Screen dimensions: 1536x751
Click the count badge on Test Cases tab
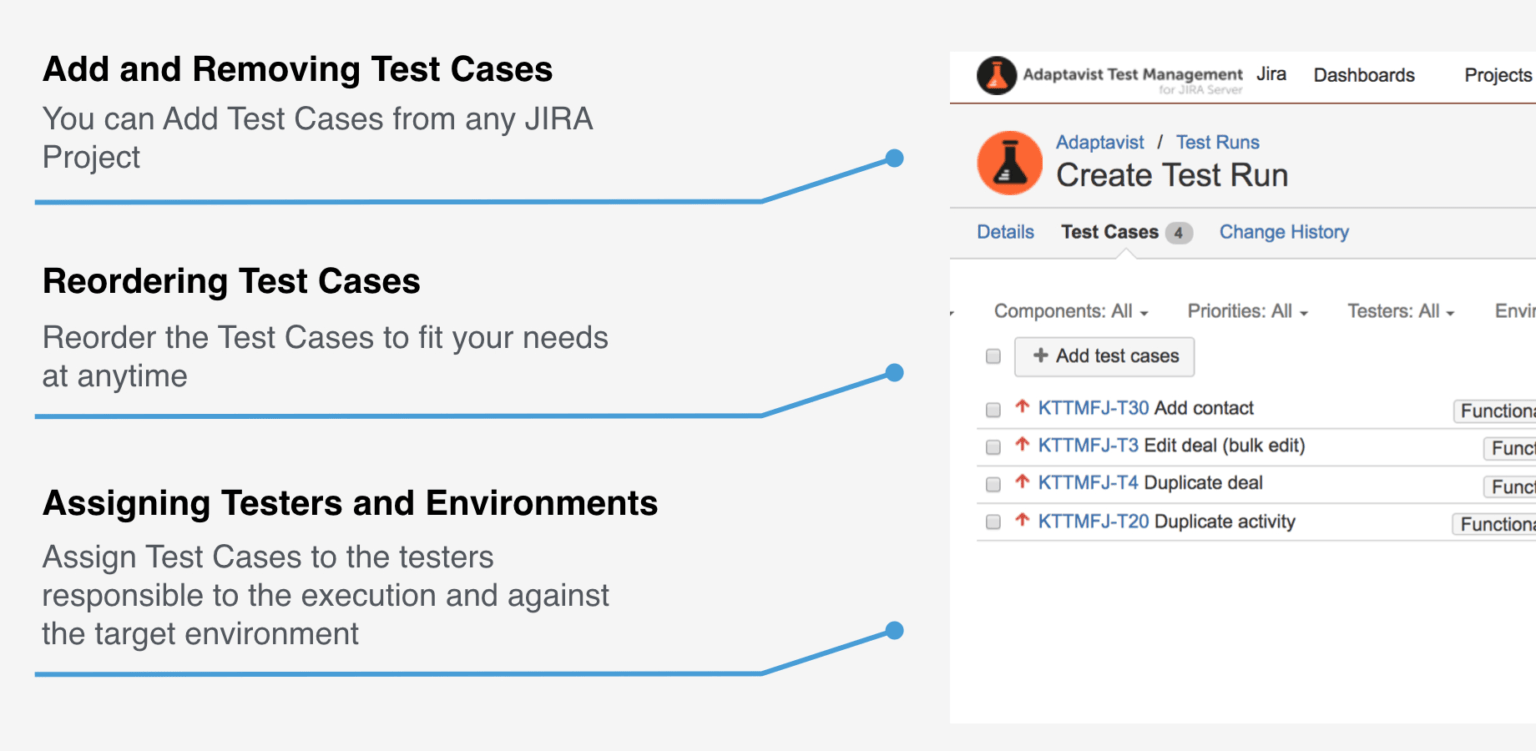click(x=1179, y=231)
